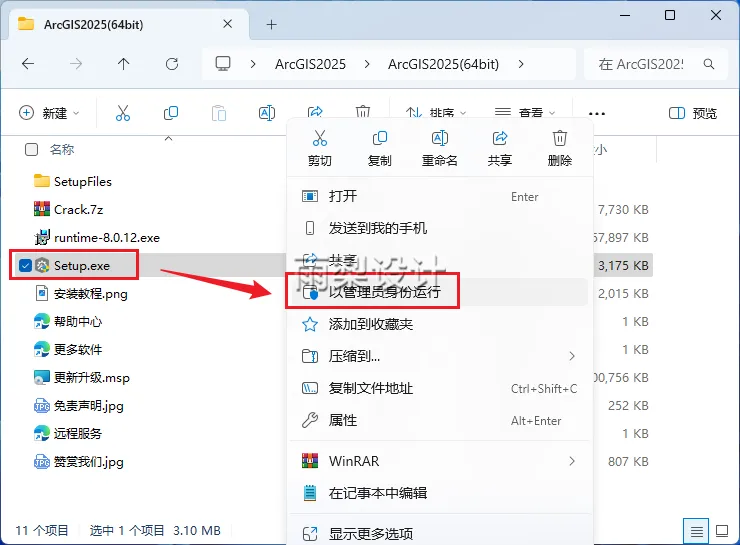Minimize the Explorer window
This screenshot has width=740, height=545.
pos(625,16)
